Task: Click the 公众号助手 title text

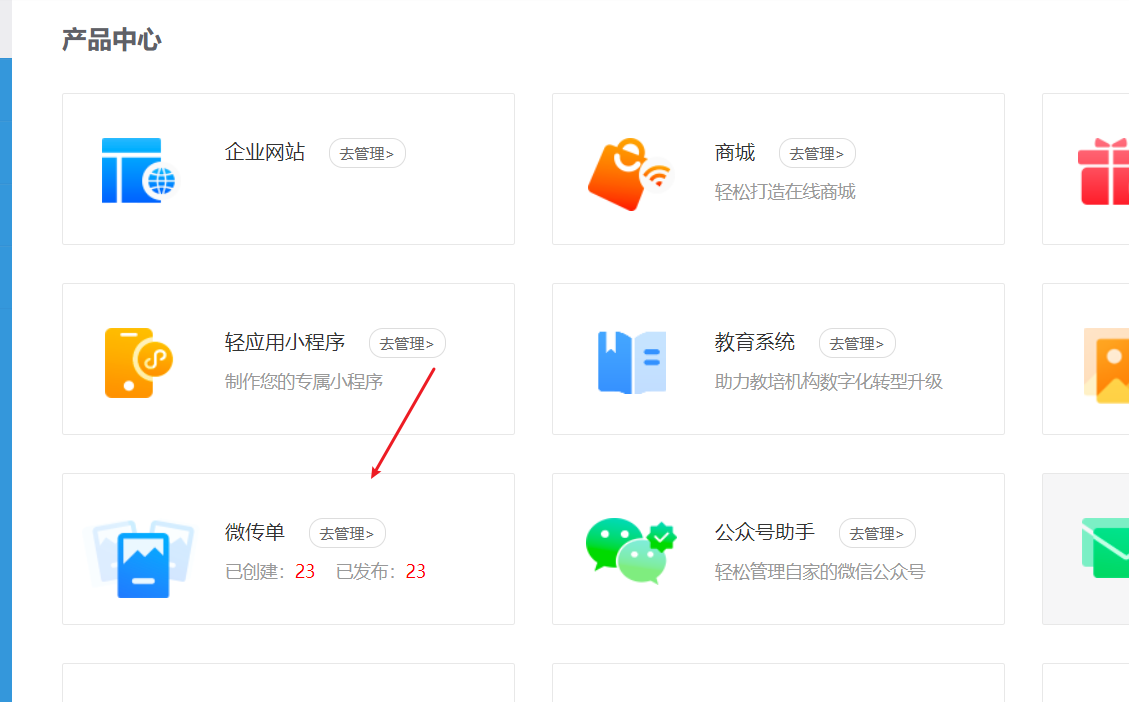Action: (x=765, y=533)
